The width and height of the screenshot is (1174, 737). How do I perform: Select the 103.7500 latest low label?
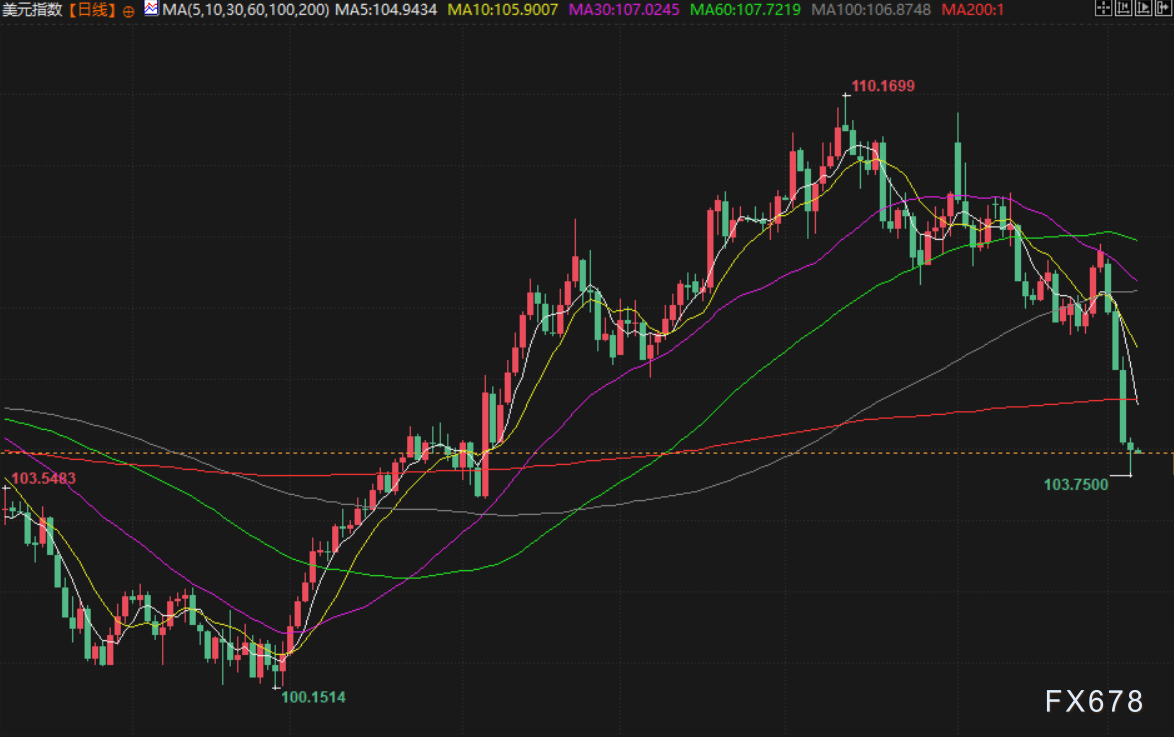coord(1076,485)
